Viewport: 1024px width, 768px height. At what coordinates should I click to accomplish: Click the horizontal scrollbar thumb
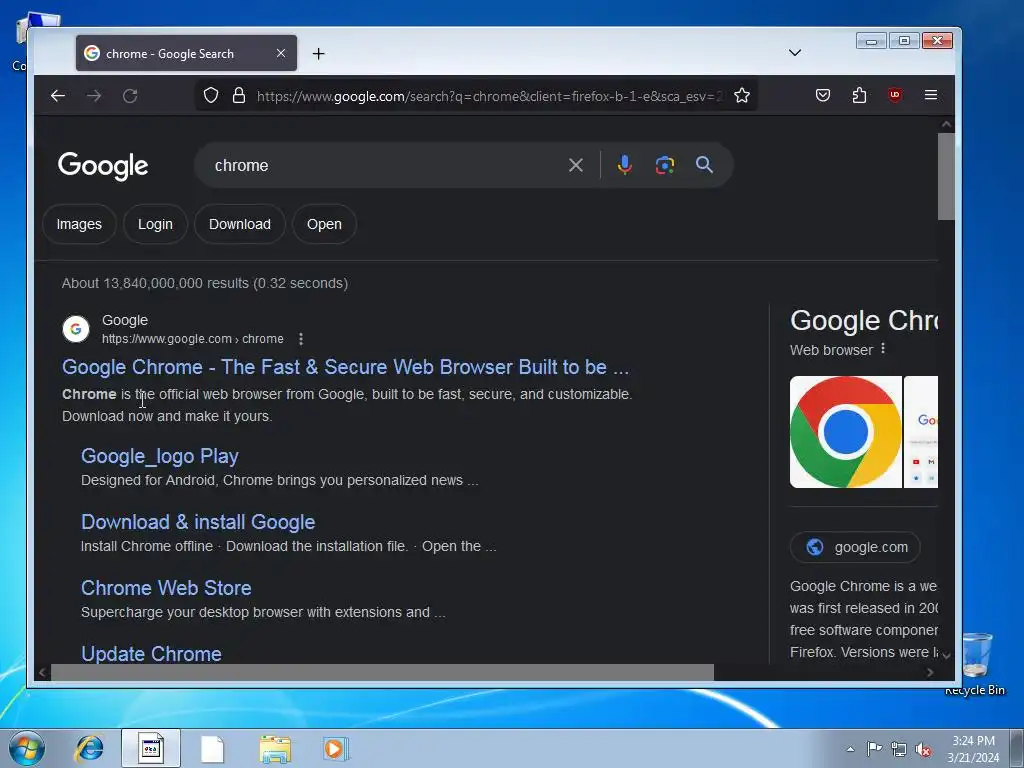tap(382, 672)
